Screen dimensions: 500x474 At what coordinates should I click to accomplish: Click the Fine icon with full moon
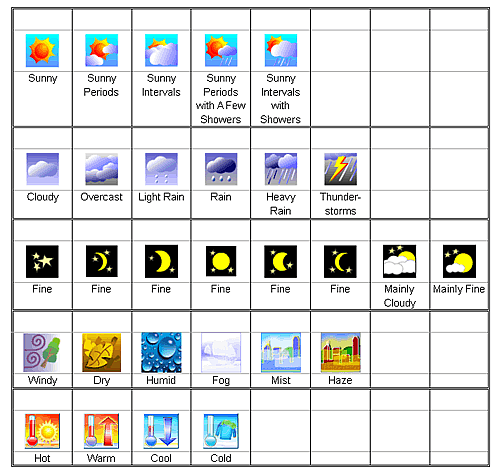[x=221, y=261]
